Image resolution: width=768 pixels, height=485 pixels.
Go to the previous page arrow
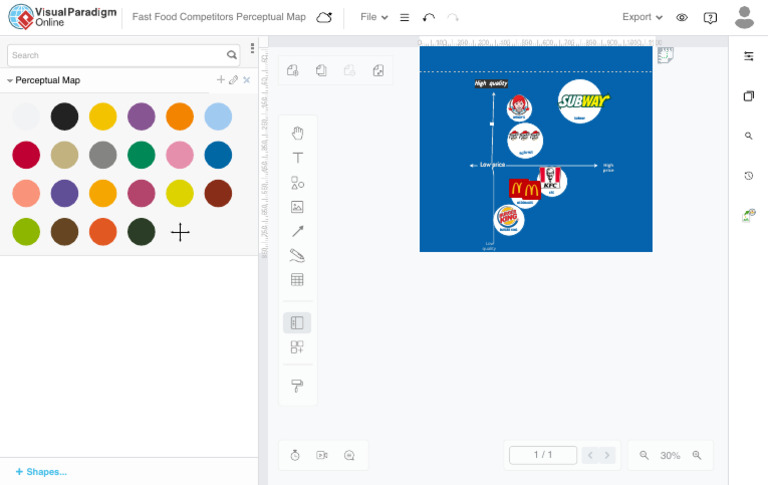coord(590,456)
